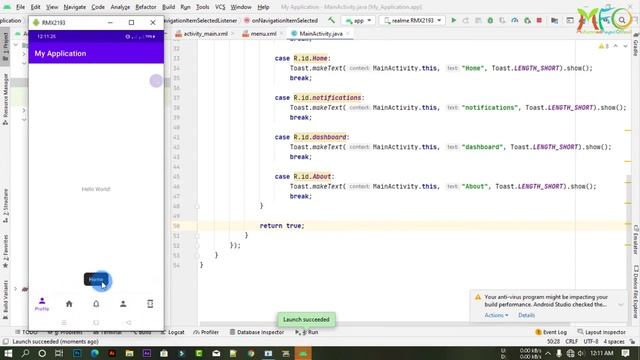Image resolution: width=640 pixels, height=360 pixels.
Task: Open the app run configuration dropdown
Action: tap(358, 20)
